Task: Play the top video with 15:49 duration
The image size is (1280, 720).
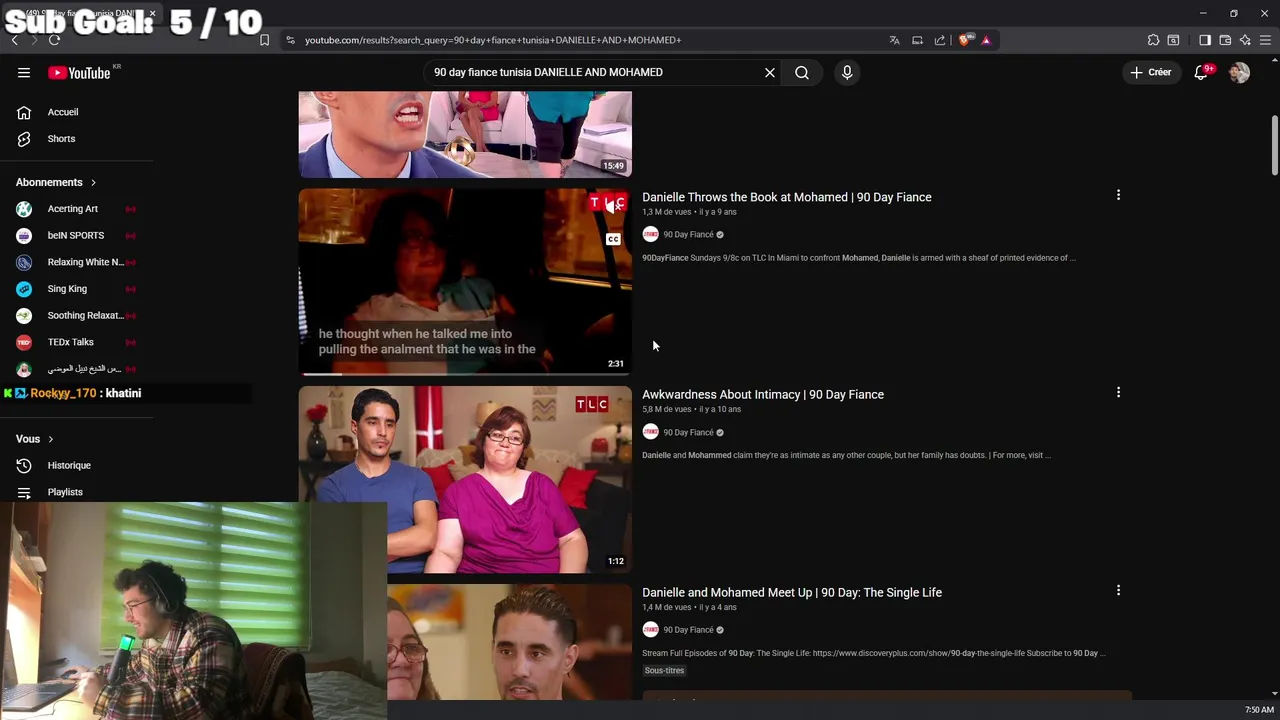Action: click(465, 134)
